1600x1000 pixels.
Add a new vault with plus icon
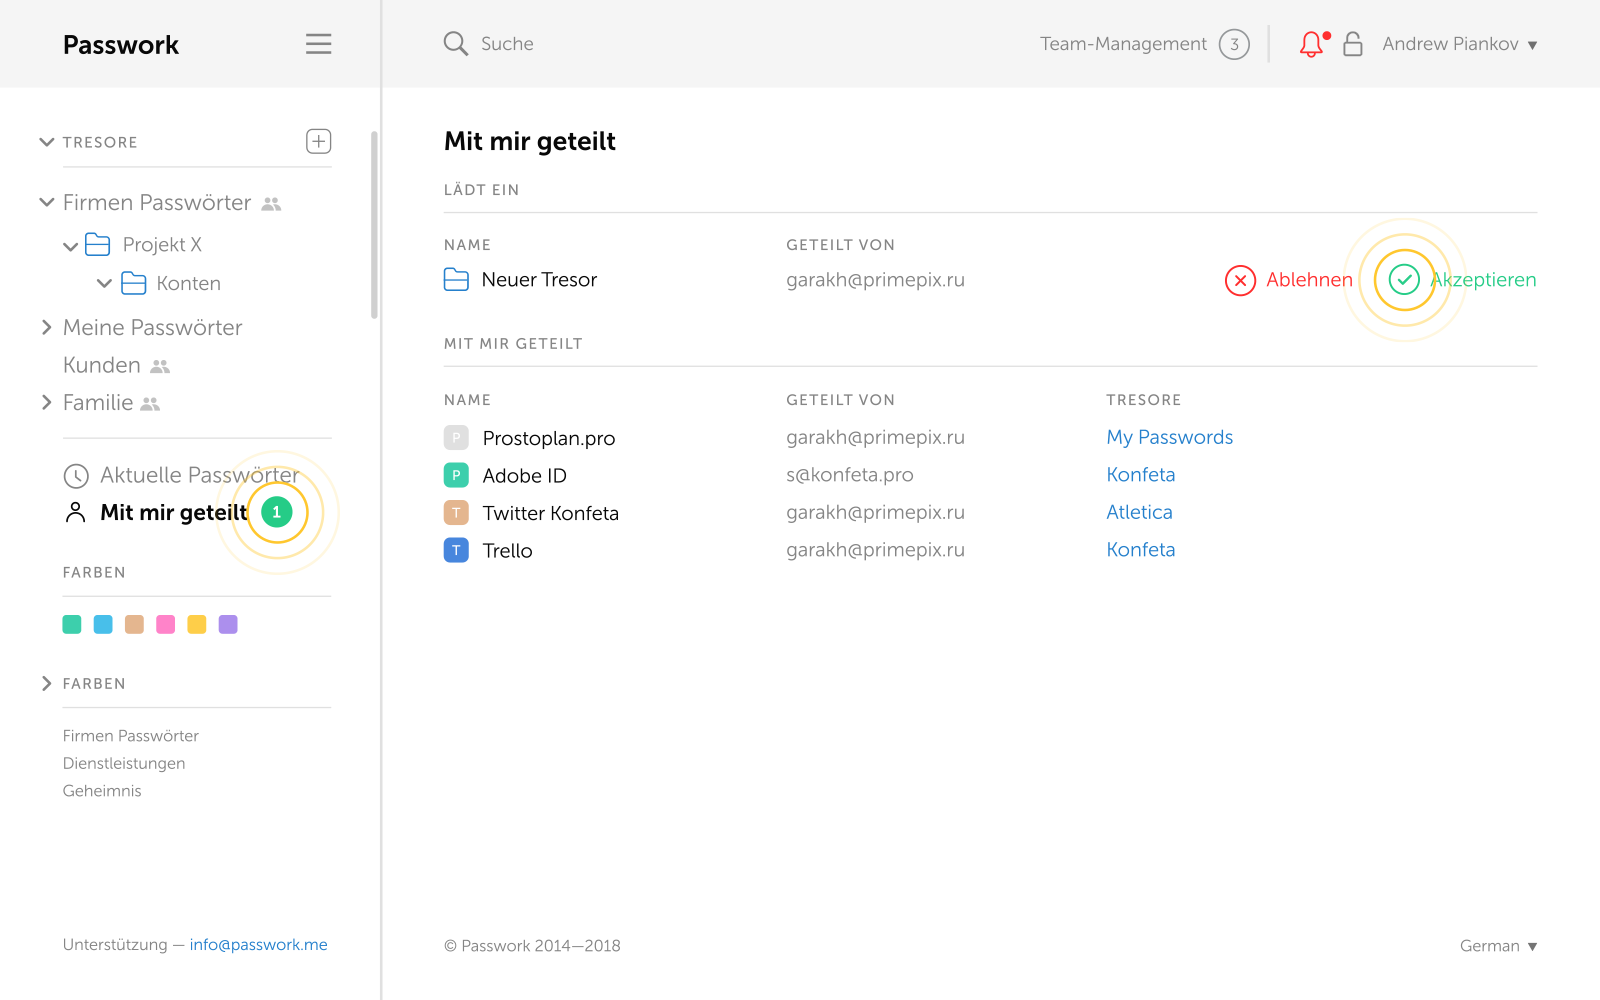point(318,141)
